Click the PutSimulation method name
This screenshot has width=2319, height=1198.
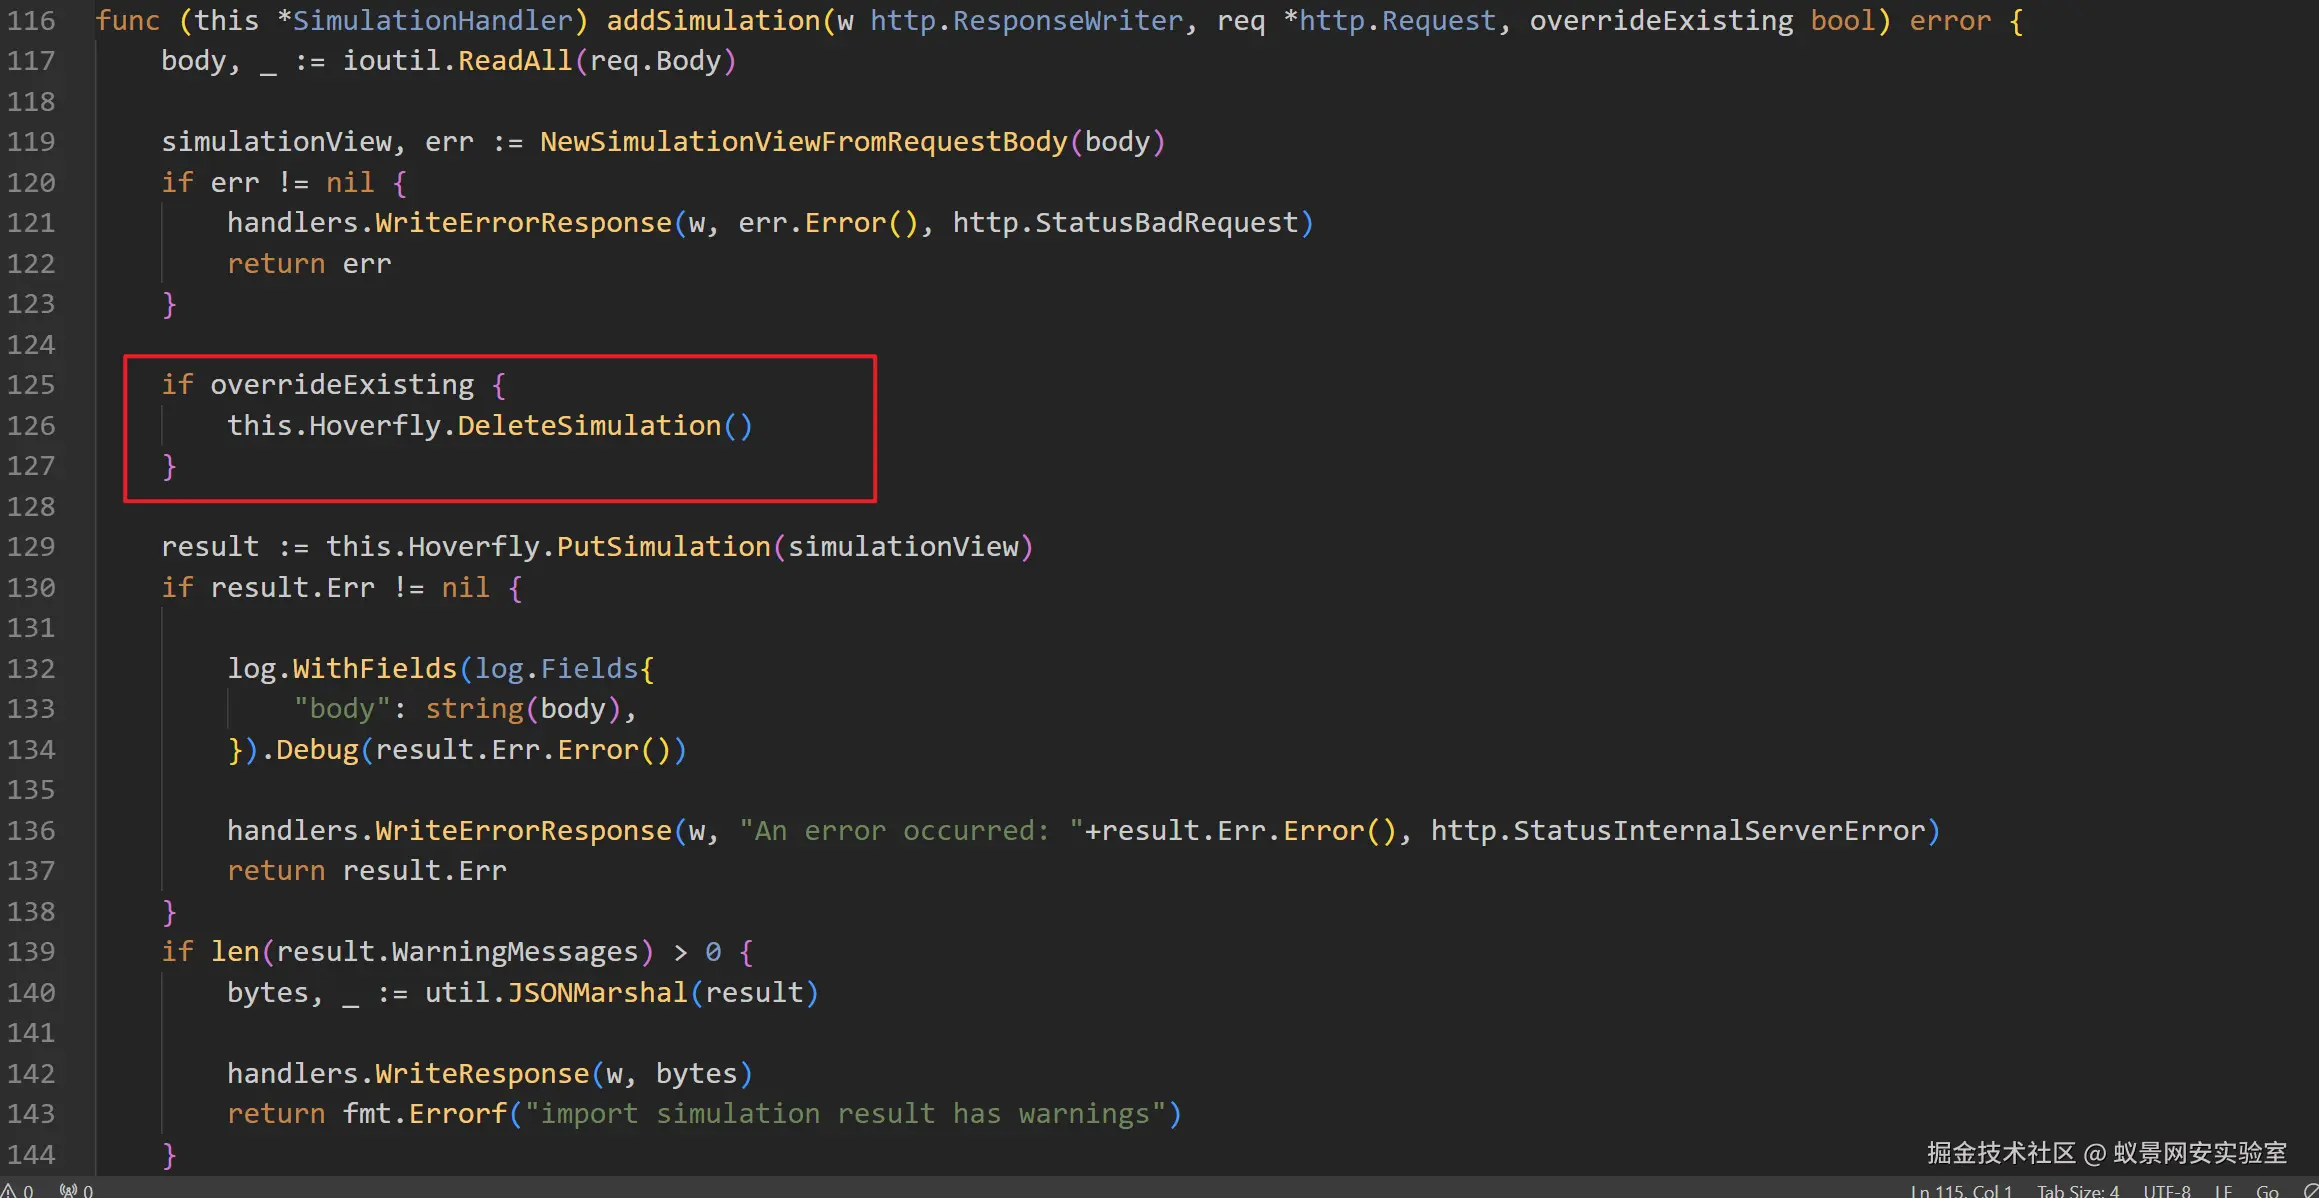(663, 547)
